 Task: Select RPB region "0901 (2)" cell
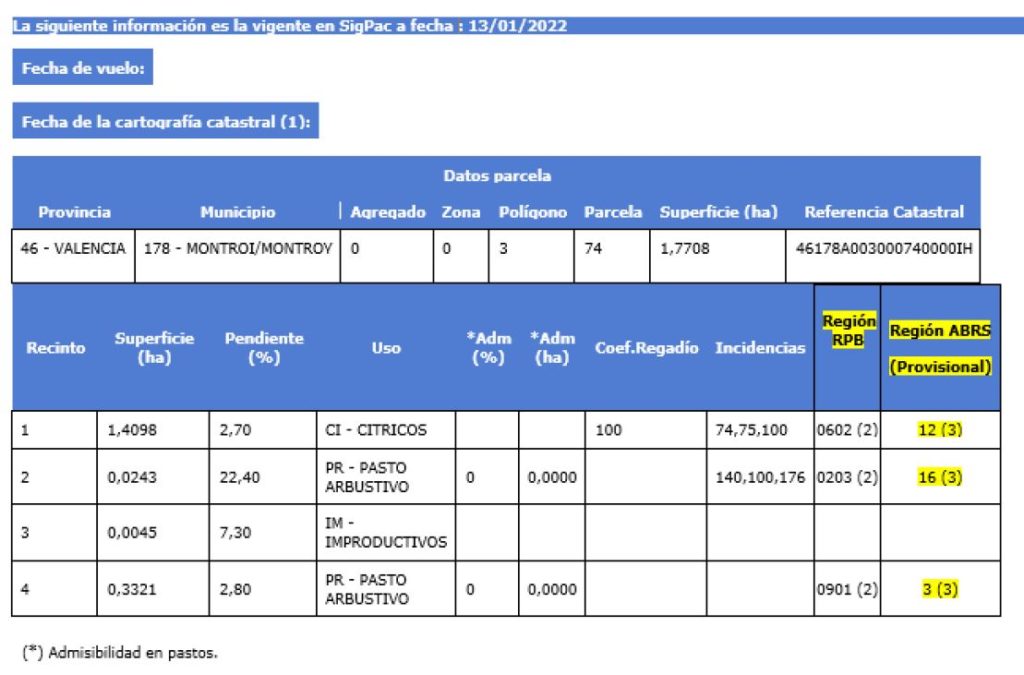[x=847, y=589]
